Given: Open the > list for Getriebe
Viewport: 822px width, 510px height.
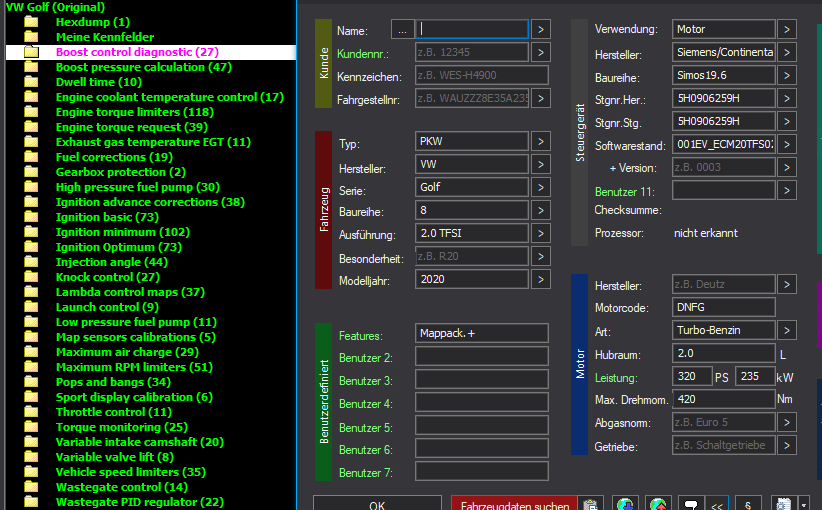Looking at the screenshot, I should 787,445.
